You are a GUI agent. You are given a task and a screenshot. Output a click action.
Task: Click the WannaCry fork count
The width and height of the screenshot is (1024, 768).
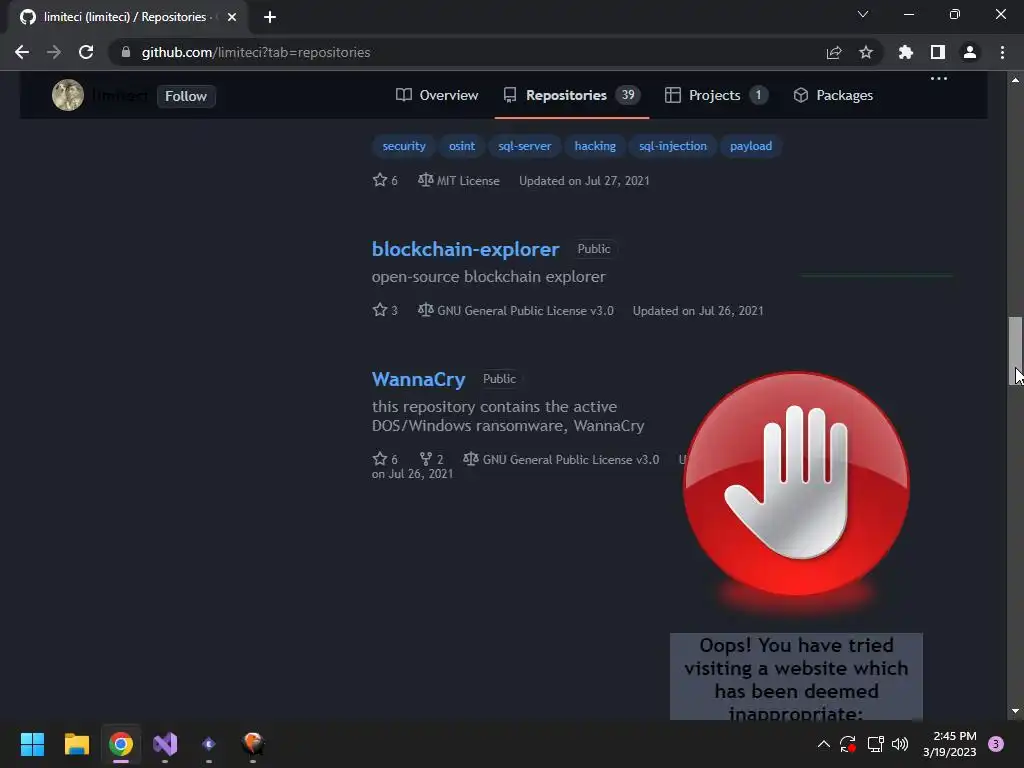[x=432, y=459]
